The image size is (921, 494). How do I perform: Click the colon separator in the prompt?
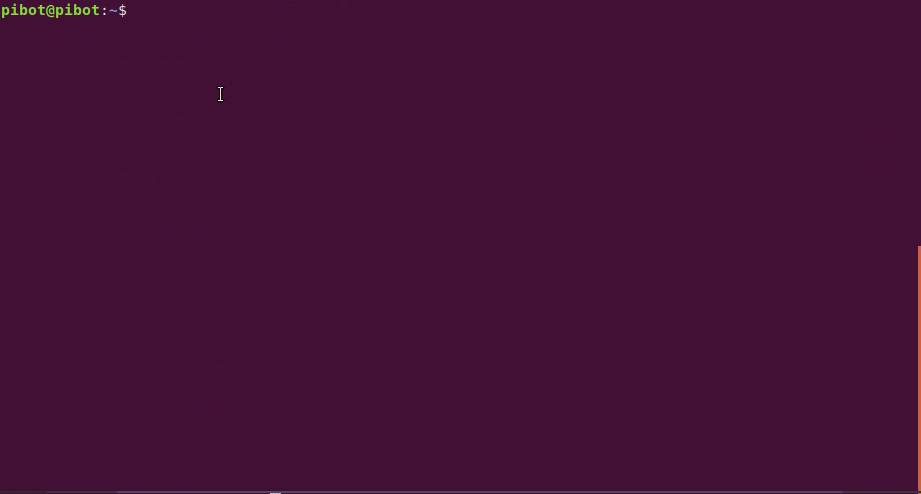[105, 11]
